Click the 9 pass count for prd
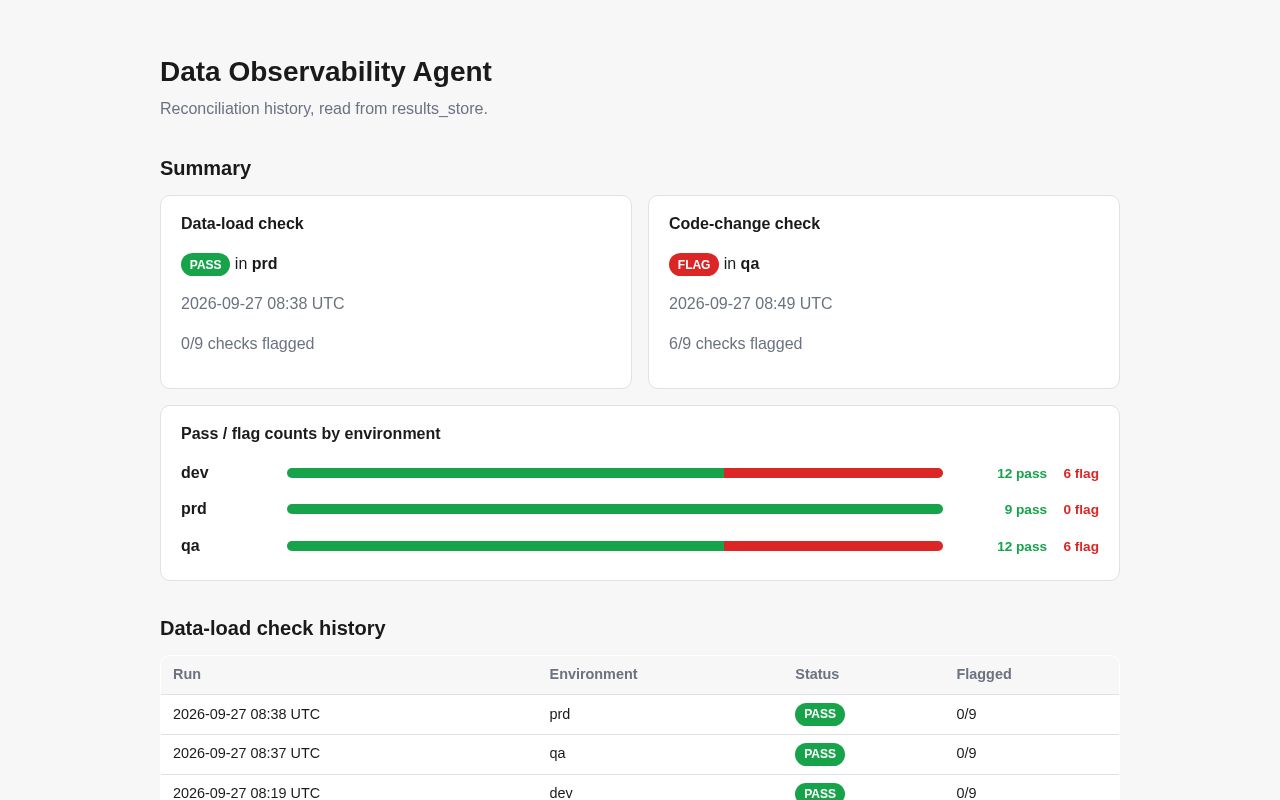This screenshot has height=800, width=1280. coord(1026,510)
